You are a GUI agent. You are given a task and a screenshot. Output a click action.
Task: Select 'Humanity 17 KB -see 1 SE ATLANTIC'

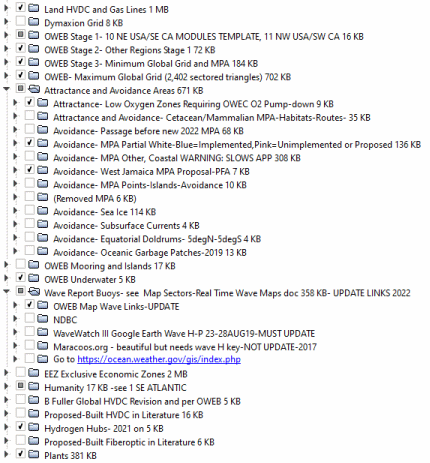[x=115, y=388]
